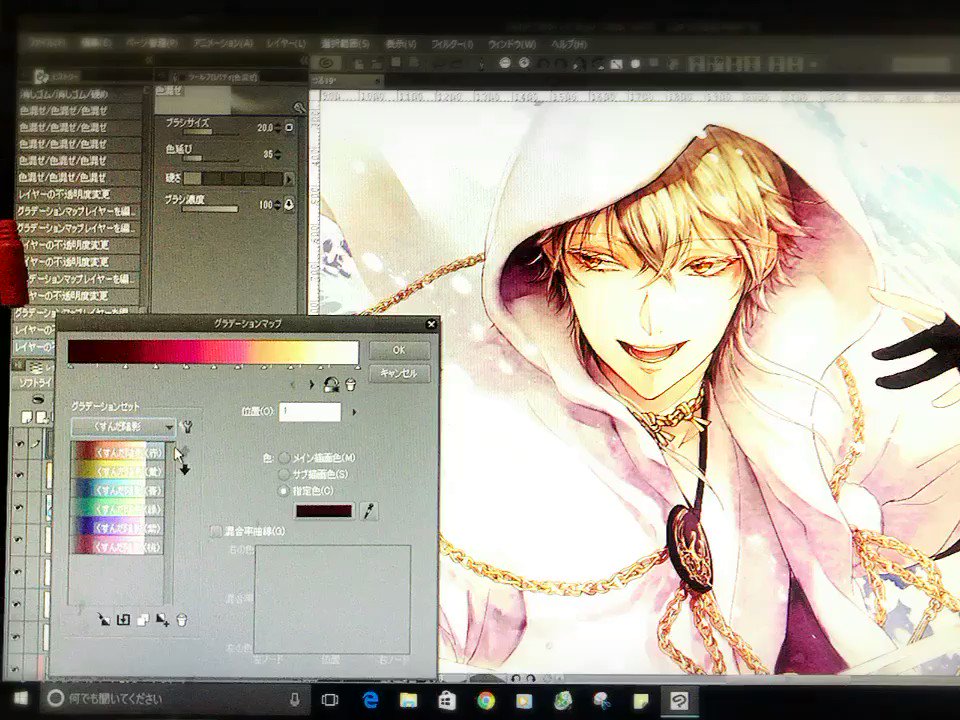This screenshot has width=960, height=720.
Task: Select サブ描画色(S) radio option
Action: (284, 474)
